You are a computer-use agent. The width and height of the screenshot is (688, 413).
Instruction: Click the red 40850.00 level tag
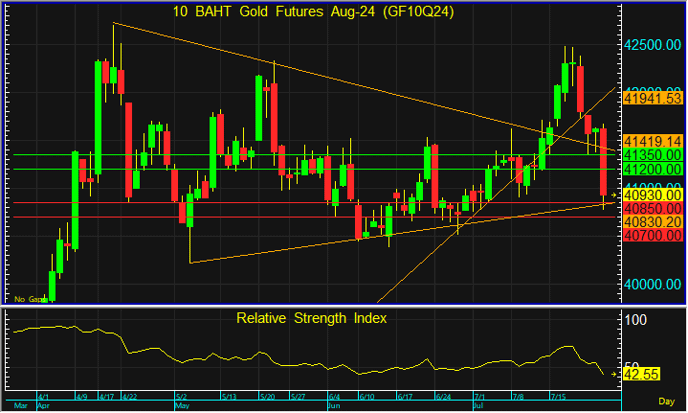coord(650,208)
